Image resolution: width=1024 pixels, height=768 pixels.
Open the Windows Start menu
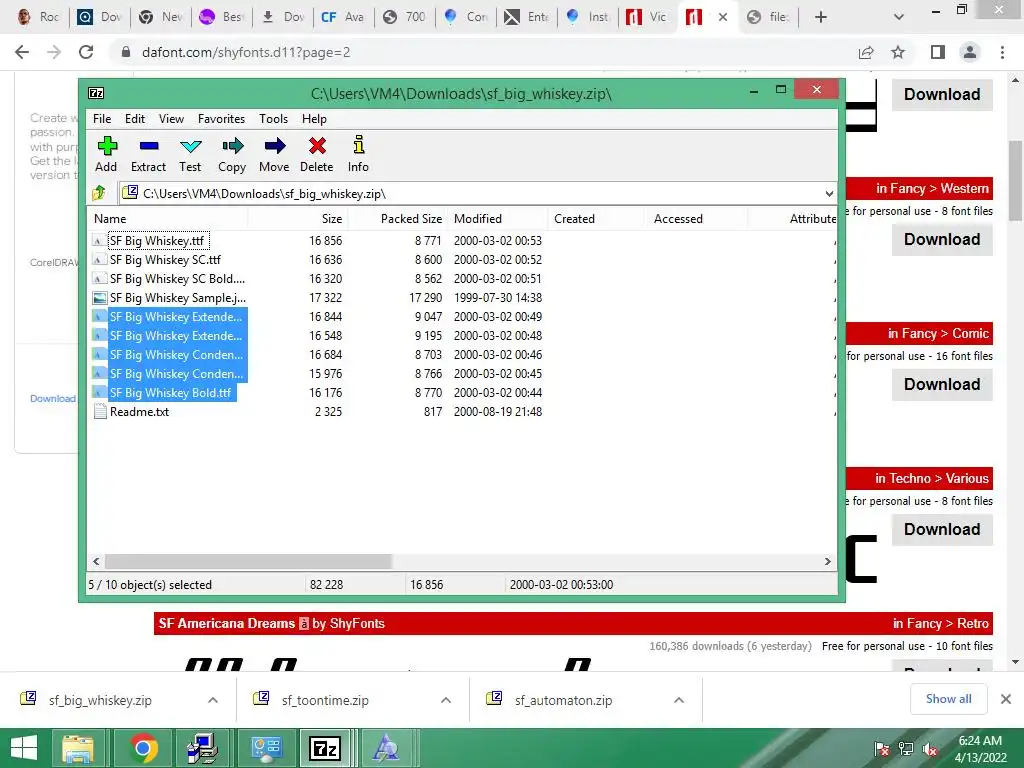(x=24, y=748)
